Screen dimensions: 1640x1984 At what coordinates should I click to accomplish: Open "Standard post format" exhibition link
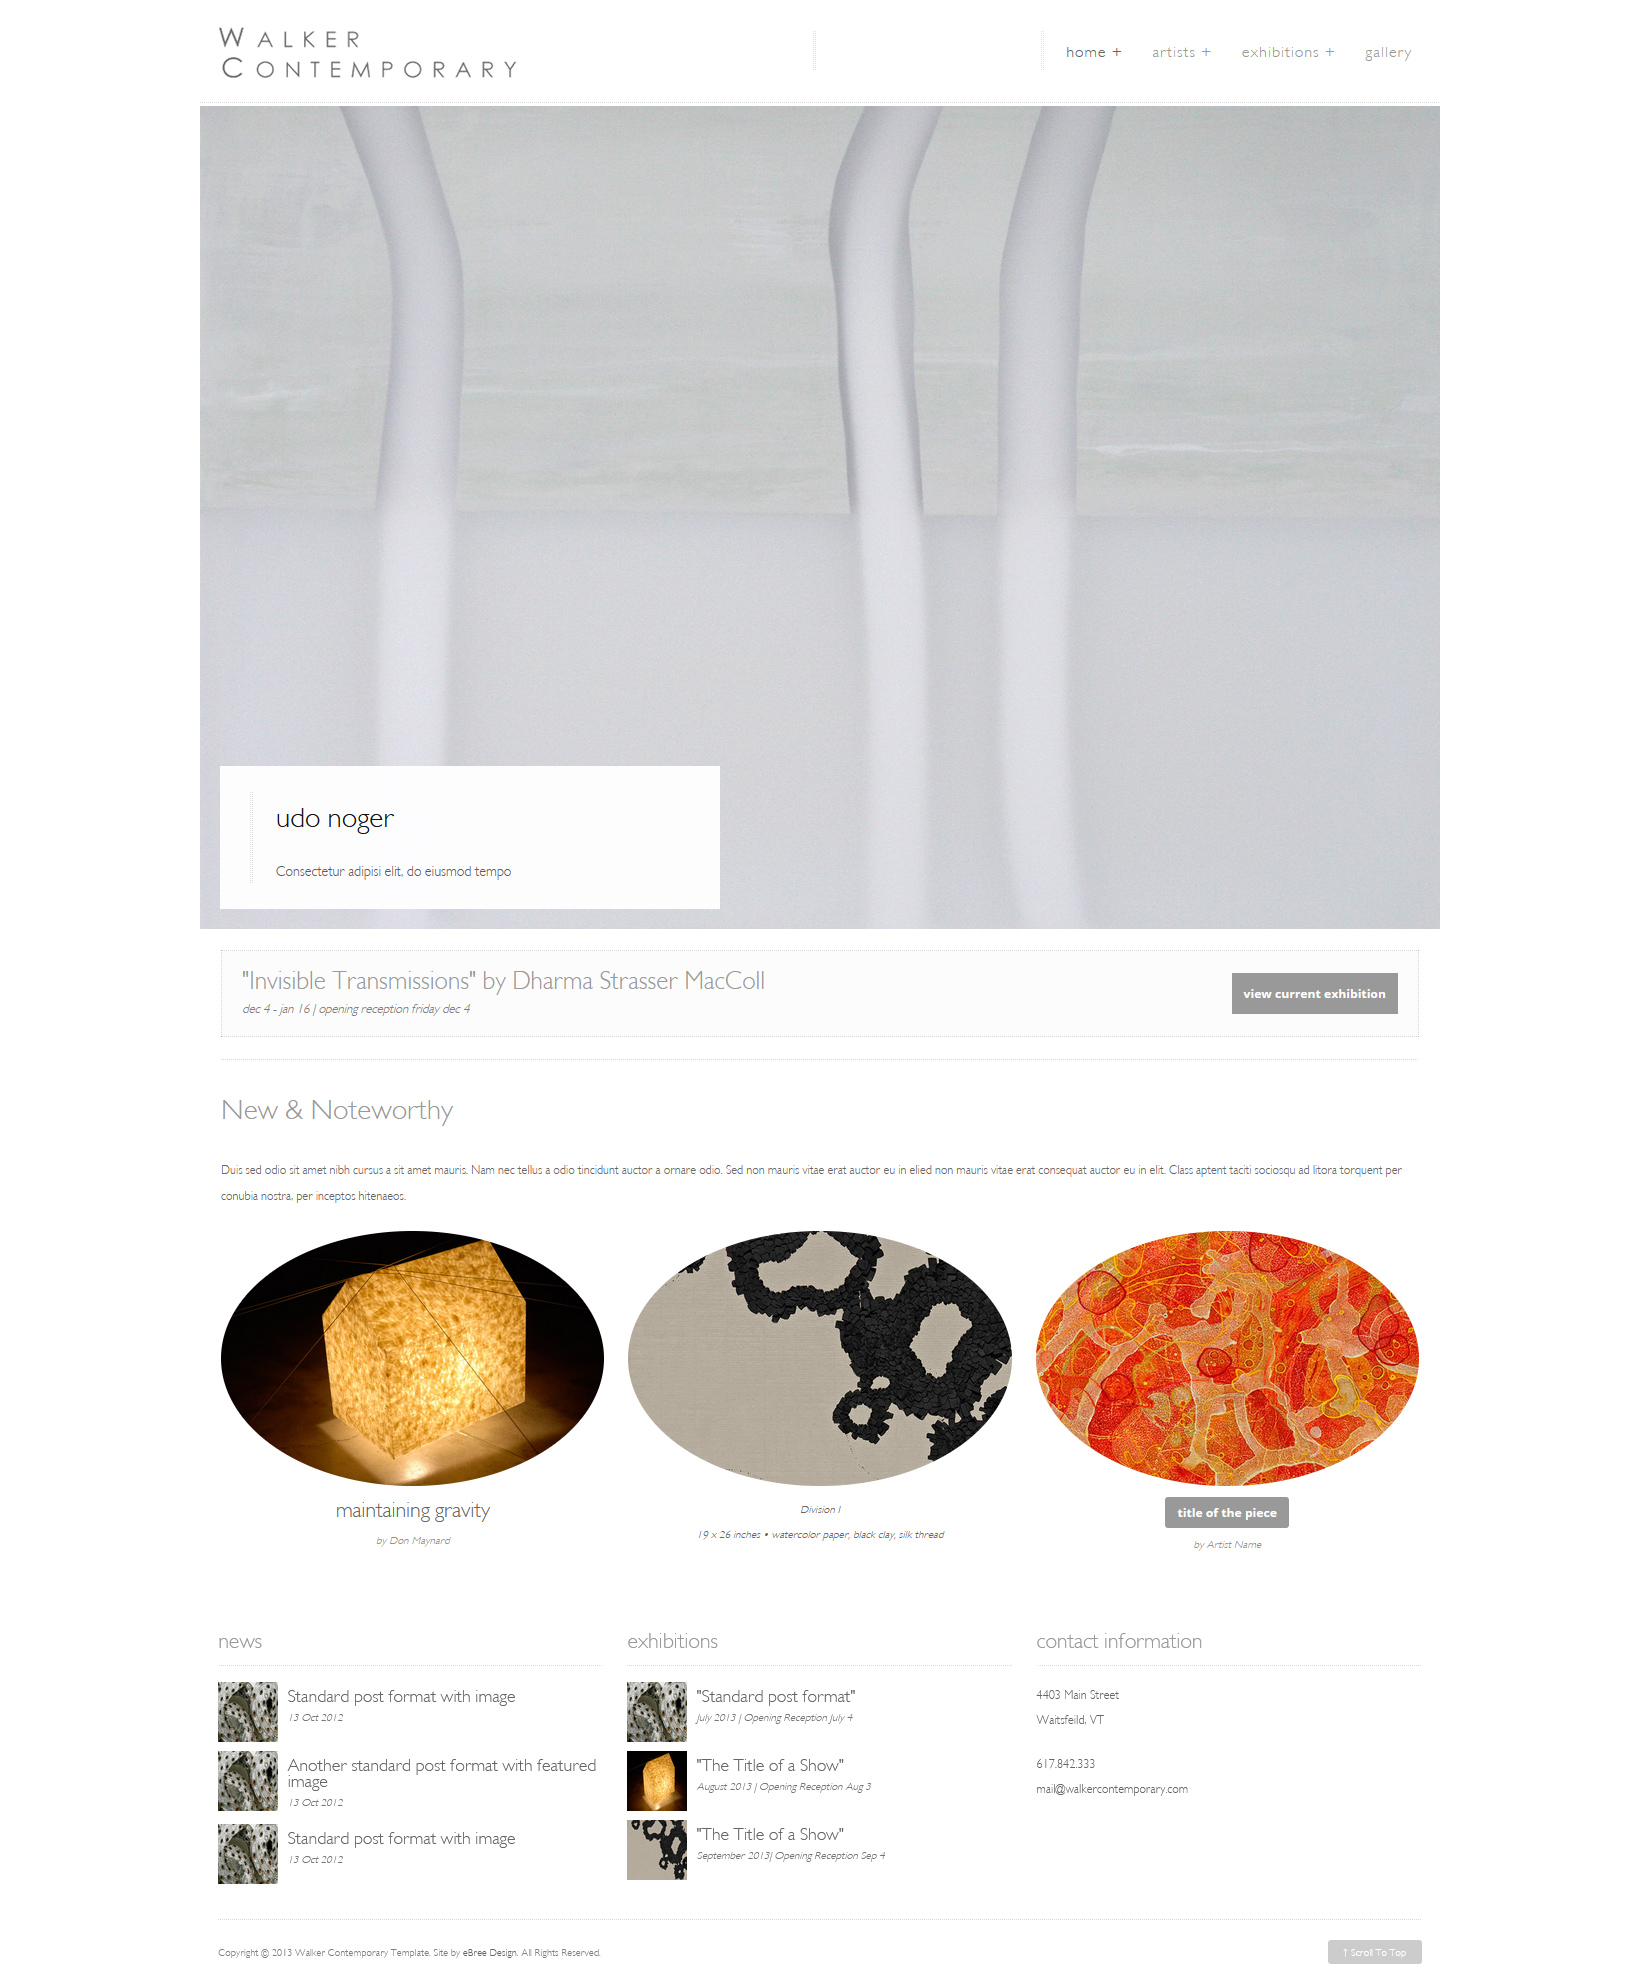(x=775, y=1696)
